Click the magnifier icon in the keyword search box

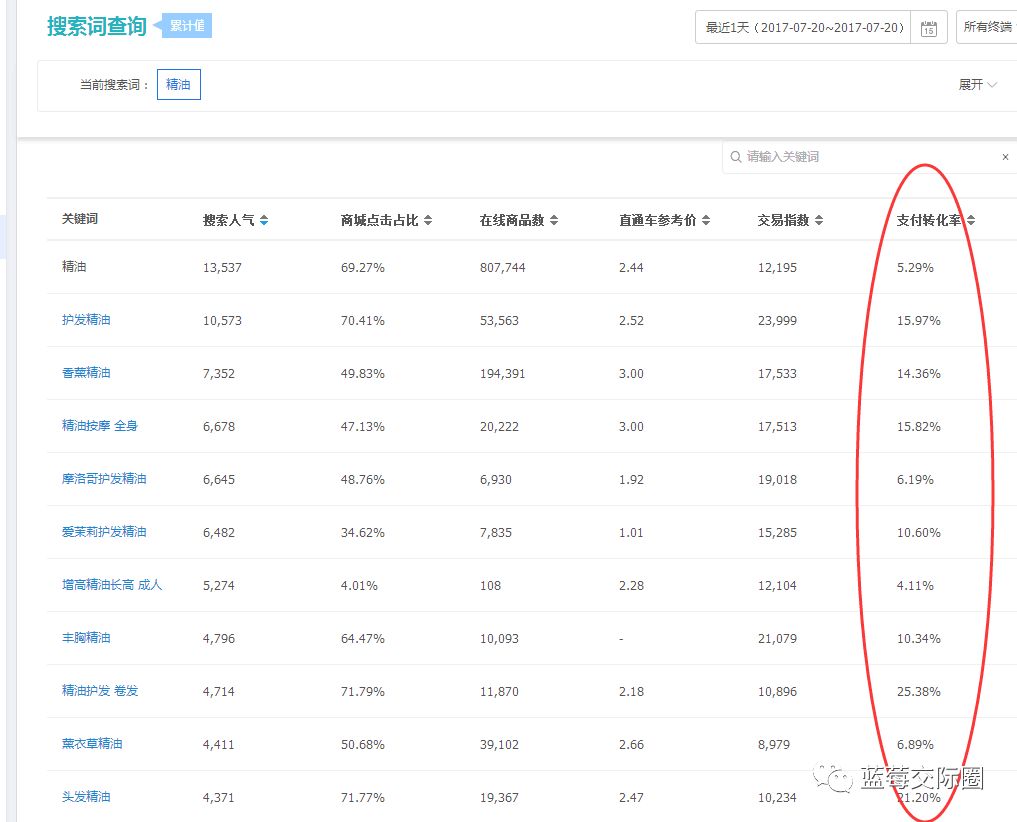(x=733, y=157)
